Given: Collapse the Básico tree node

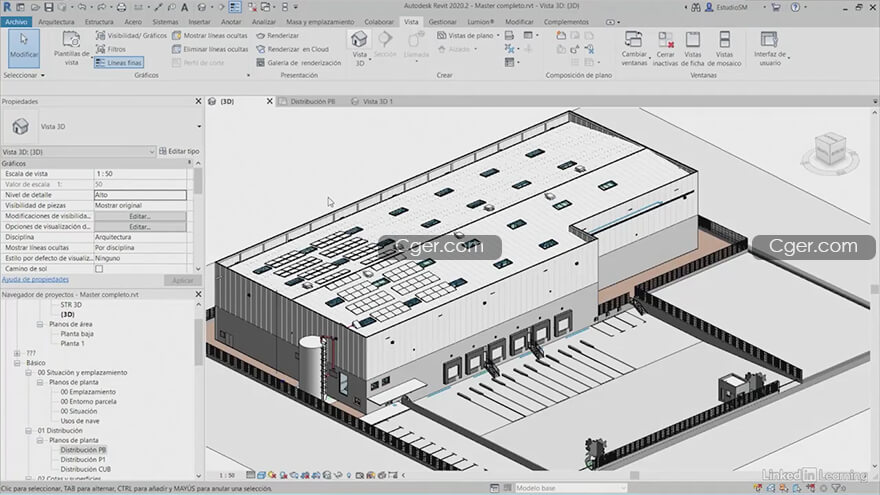Looking at the screenshot, I should (x=17, y=363).
